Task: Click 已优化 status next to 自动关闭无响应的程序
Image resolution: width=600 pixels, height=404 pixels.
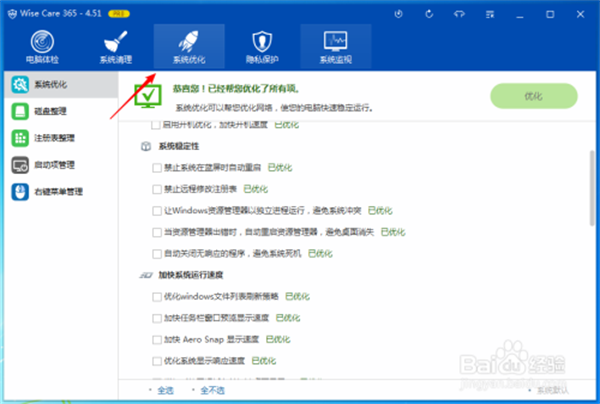Action: coord(320,254)
